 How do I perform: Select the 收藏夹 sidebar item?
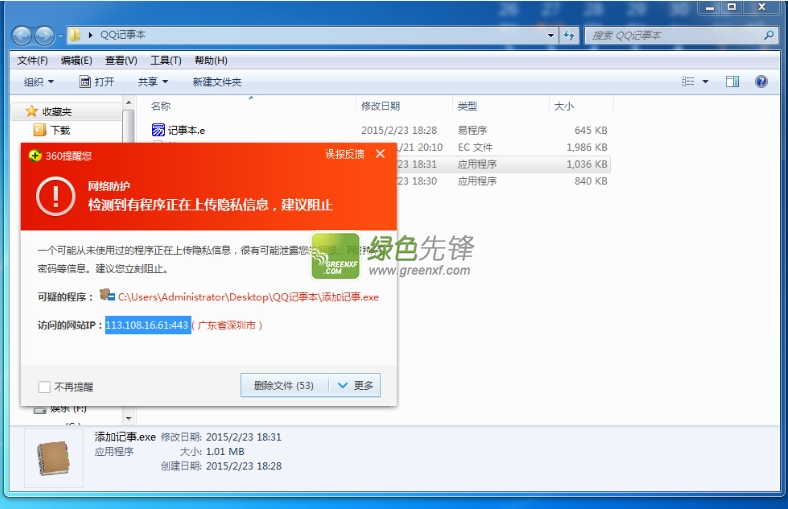[x=57, y=112]
